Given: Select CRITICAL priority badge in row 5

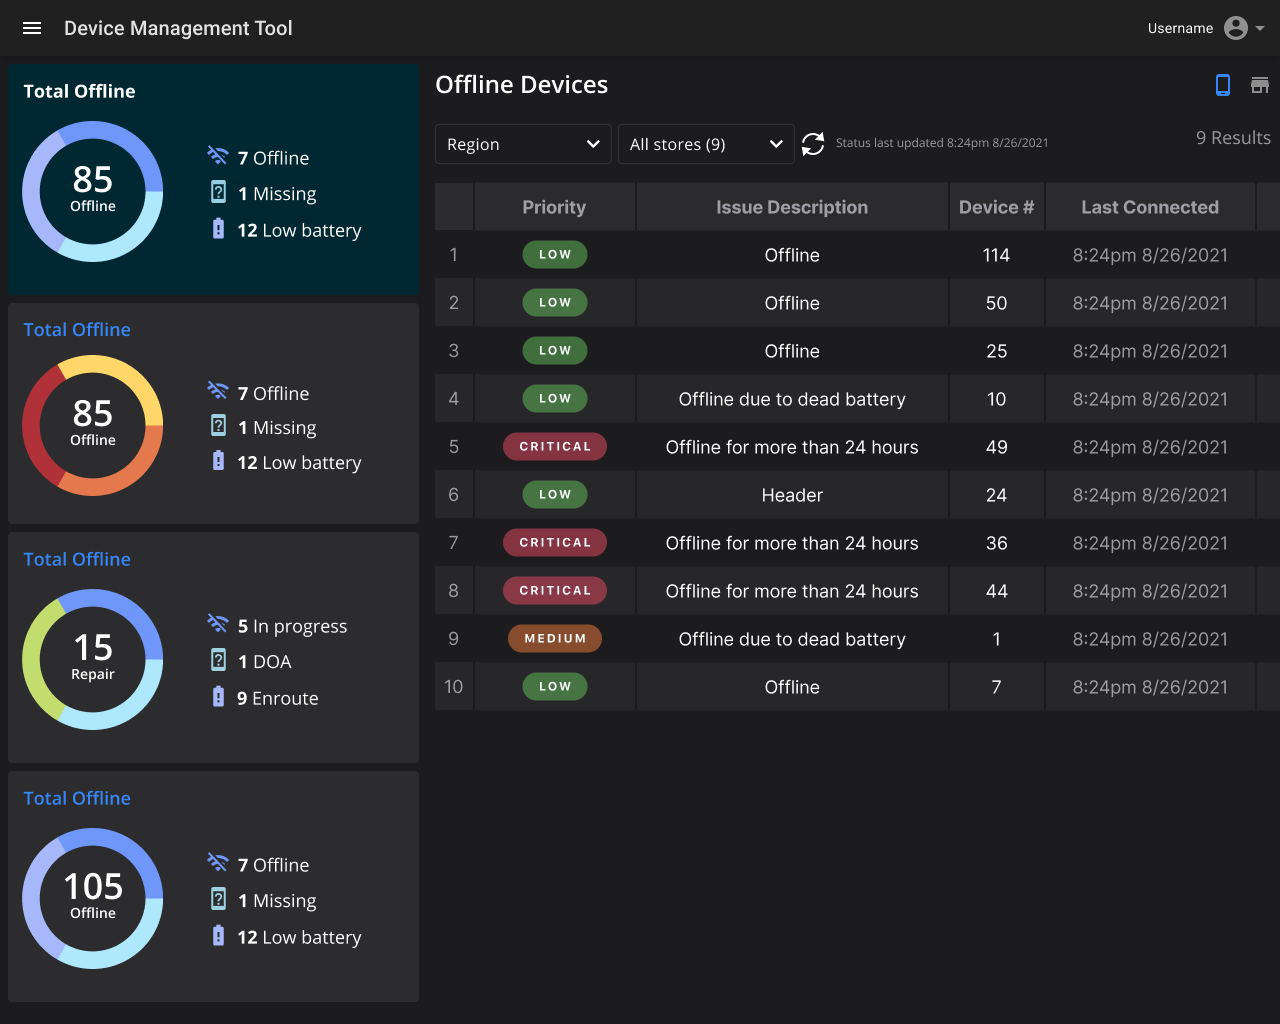Looking at the screenshot, I should 555,447.
